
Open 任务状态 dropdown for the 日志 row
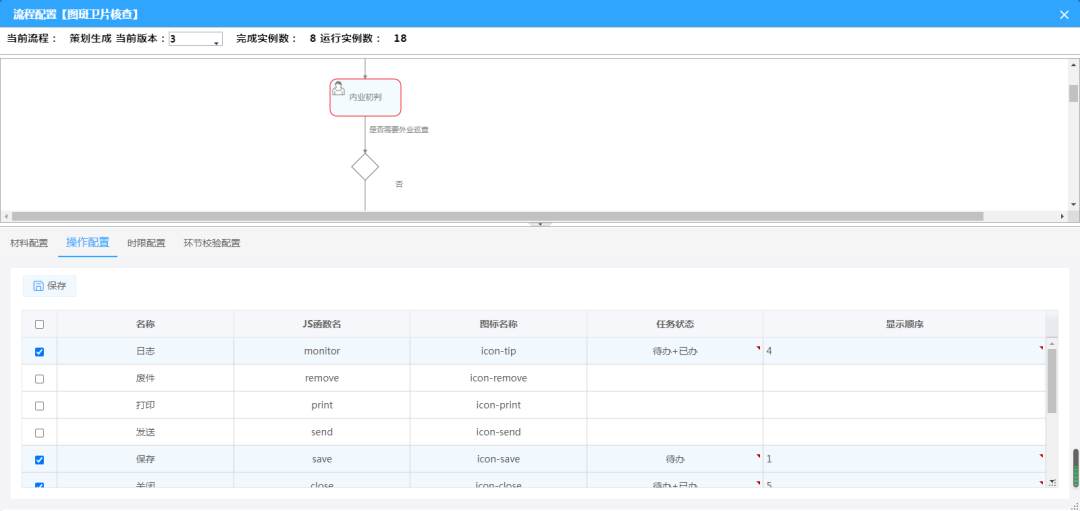[x=674, y=352]
